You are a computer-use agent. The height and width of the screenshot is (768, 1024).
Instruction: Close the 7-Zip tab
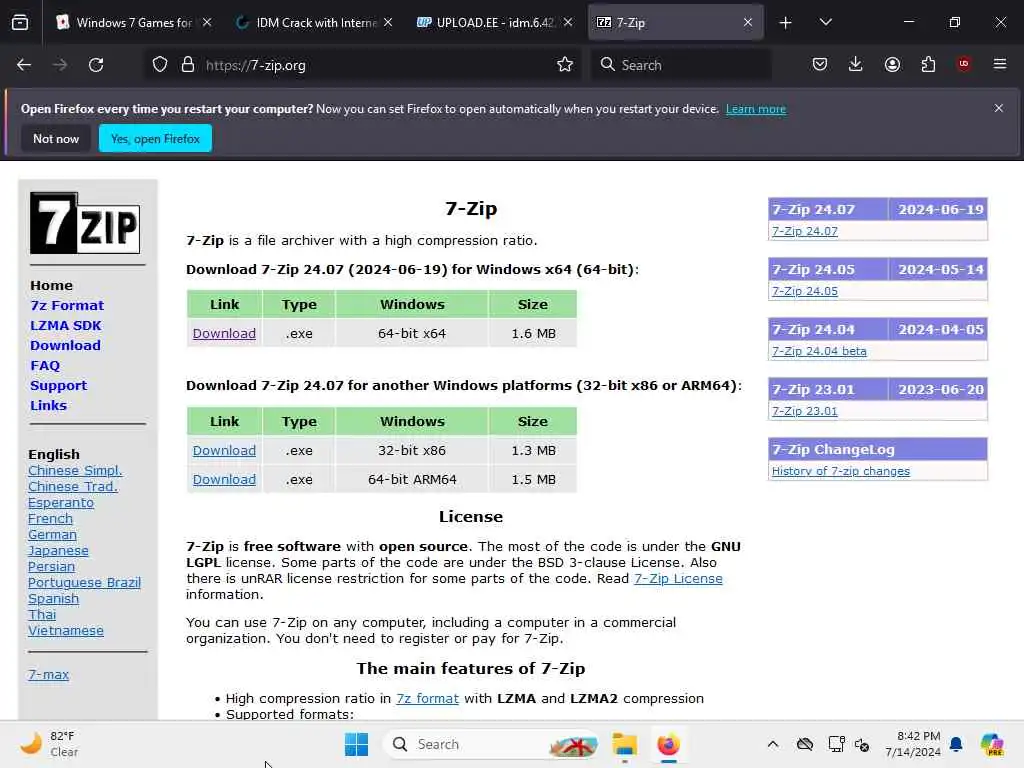(748, 22)
